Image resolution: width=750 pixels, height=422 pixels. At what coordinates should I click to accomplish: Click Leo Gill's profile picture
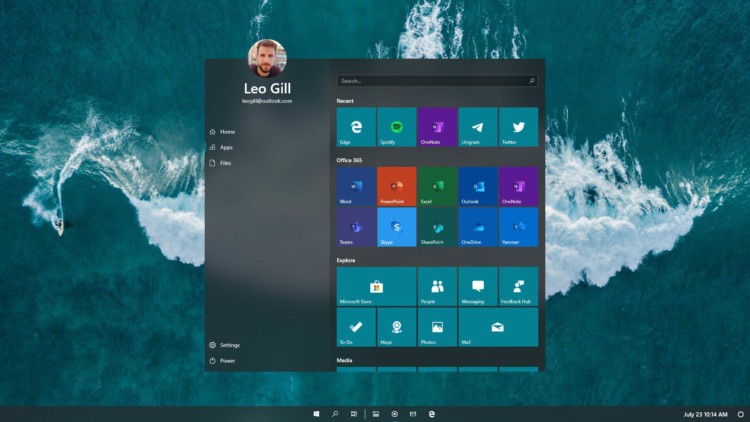point(266,59)
